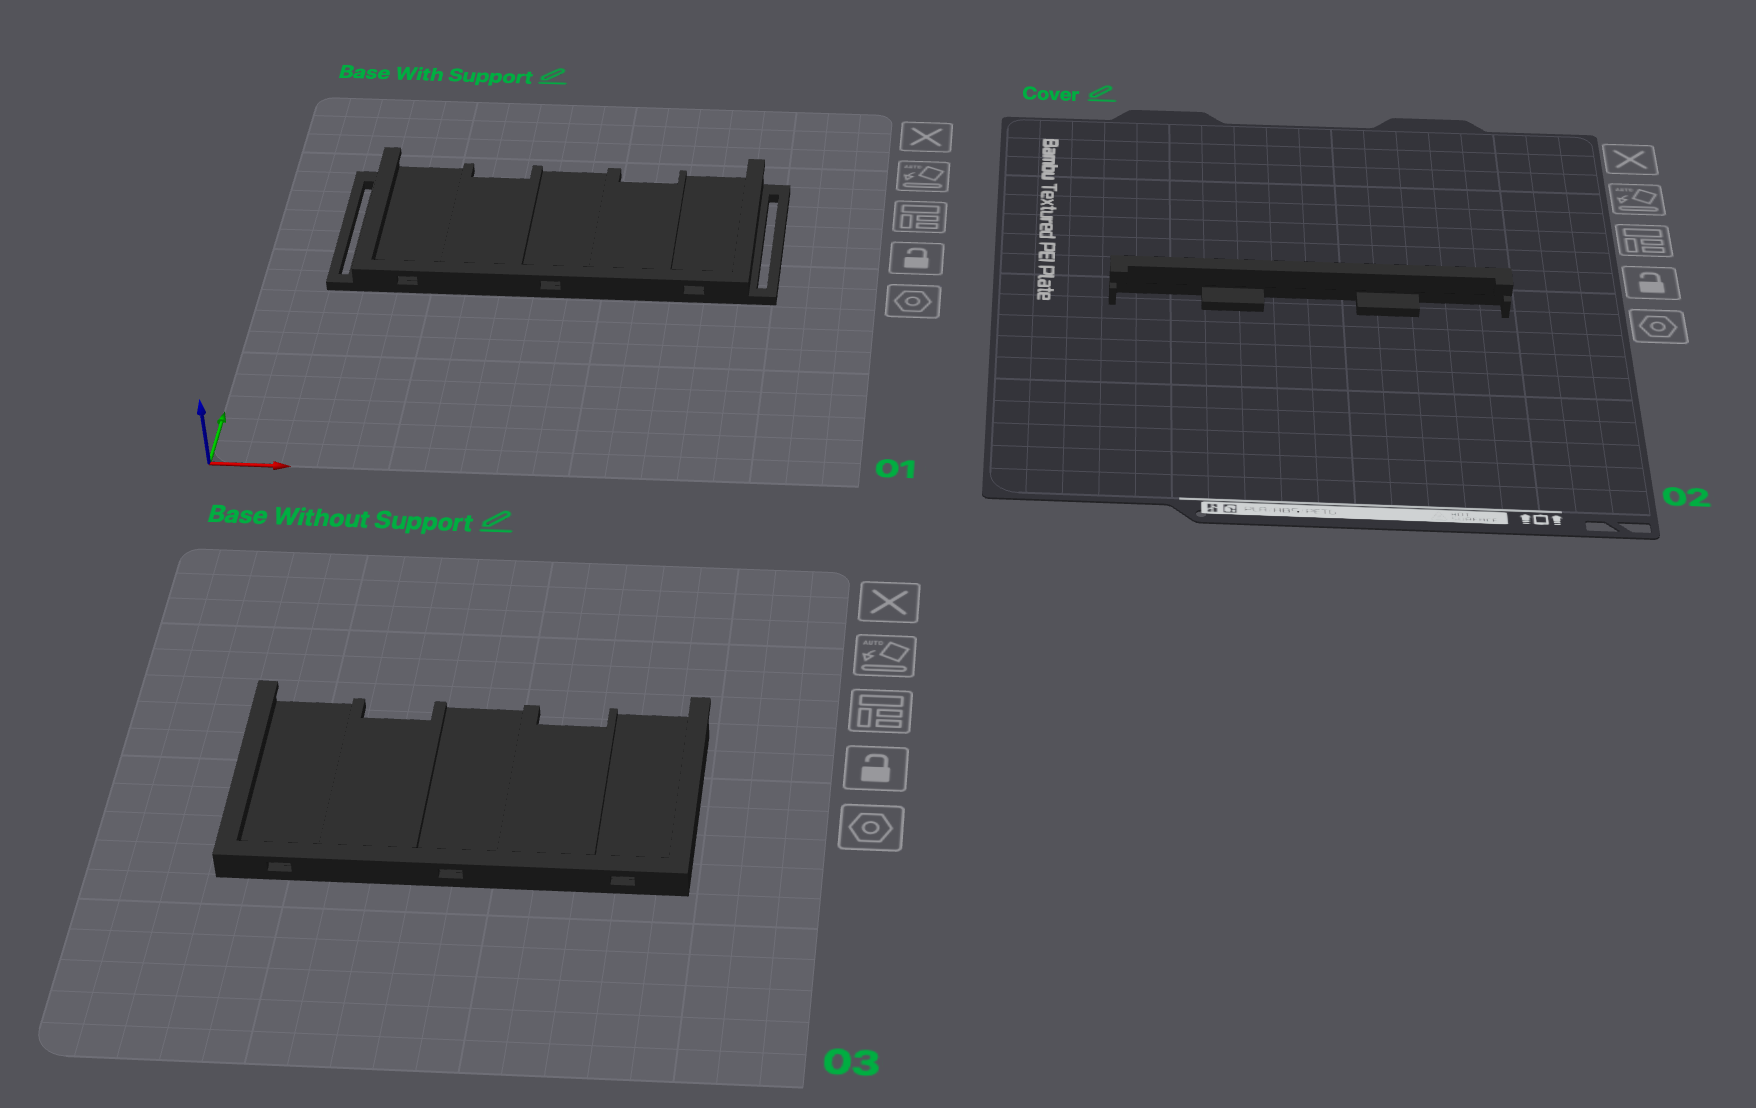1756x1108 pixels.
Task: Open plate settings for the Cover plate
Action: tap(1658, 327)
